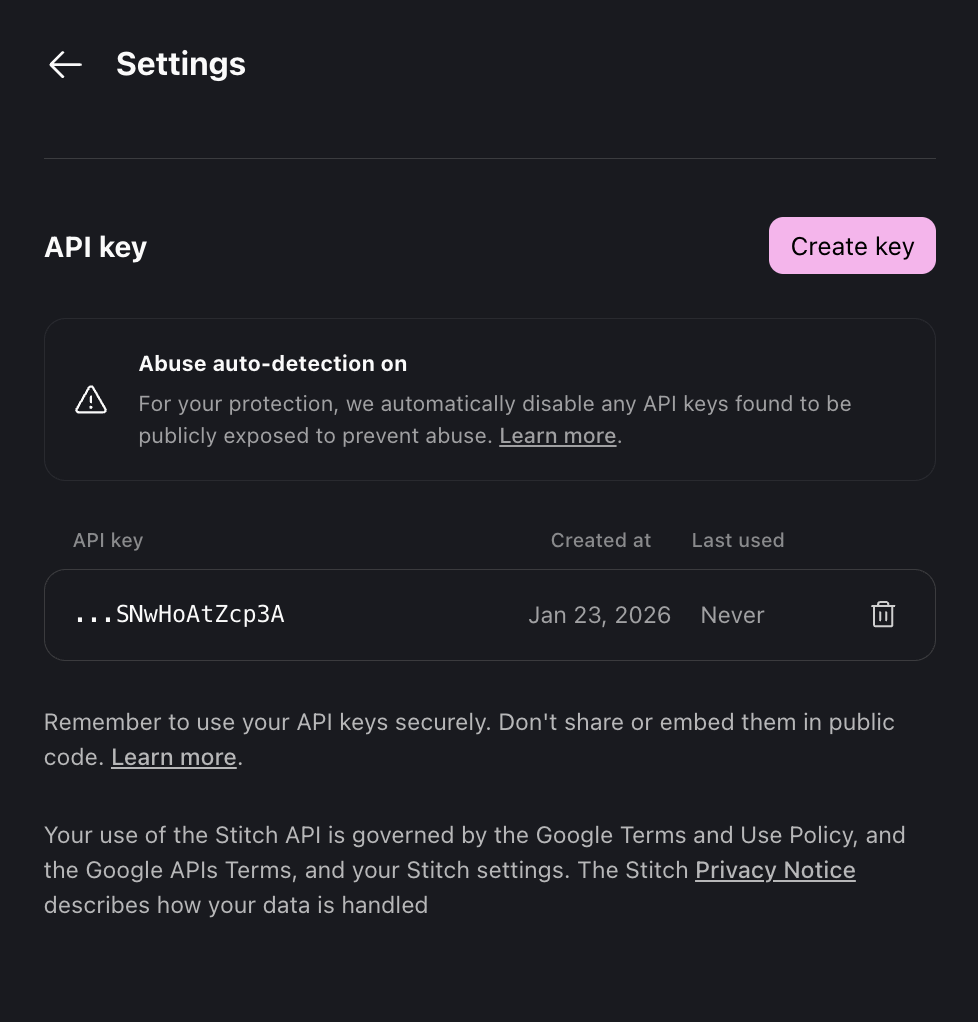
Task: Click the Created at column header
Action: point(600,541)
